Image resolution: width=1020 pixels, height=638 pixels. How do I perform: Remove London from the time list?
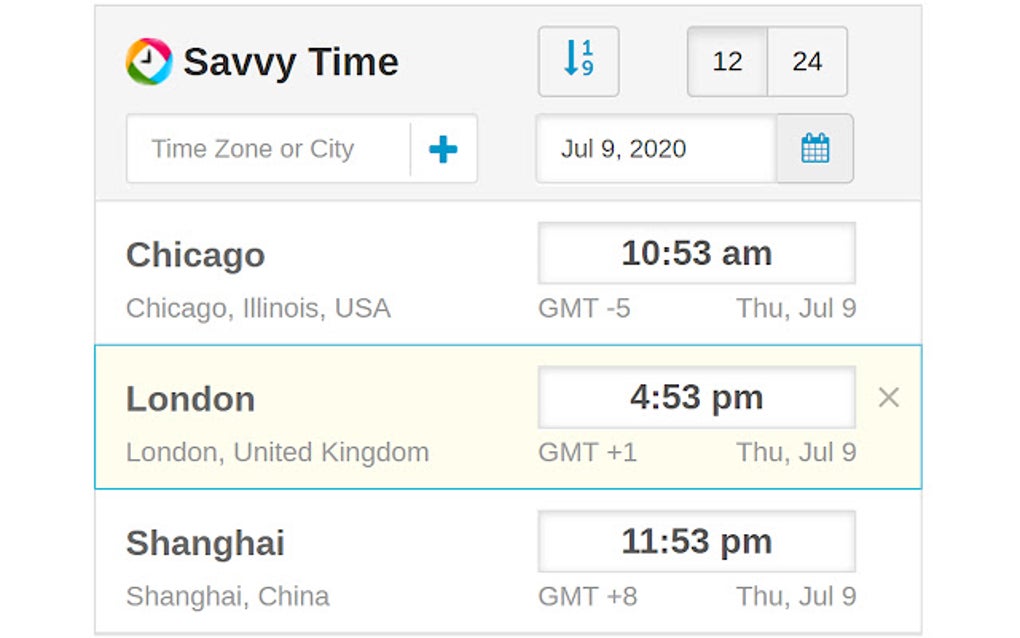tap(888, 397)
